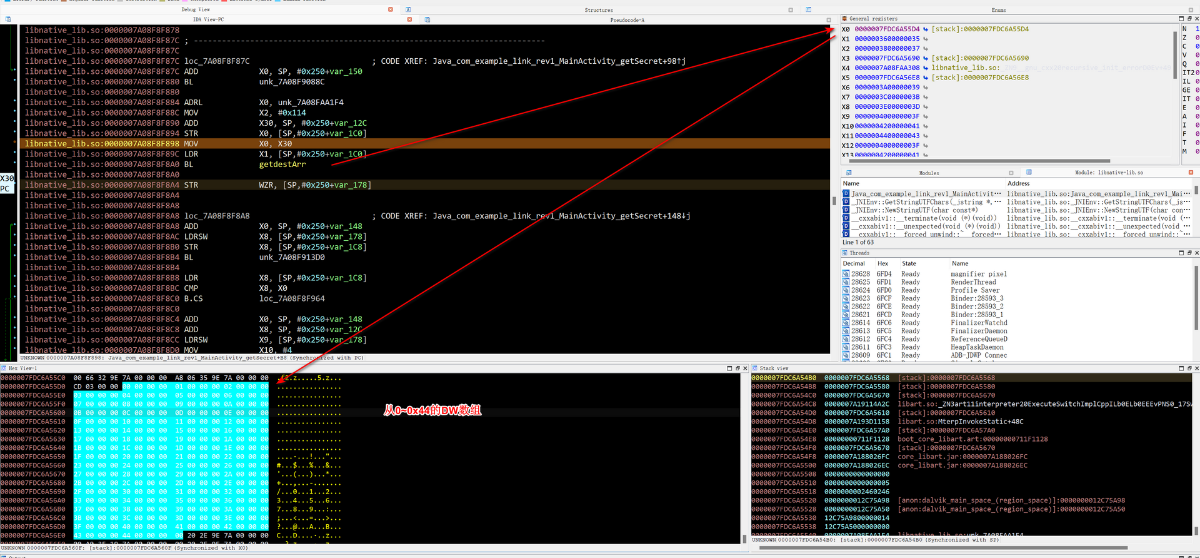Viewport: 1200px width, 558px height.
Task: Select thread 28625 RenderThread row
Action: tap(1015, 281)
